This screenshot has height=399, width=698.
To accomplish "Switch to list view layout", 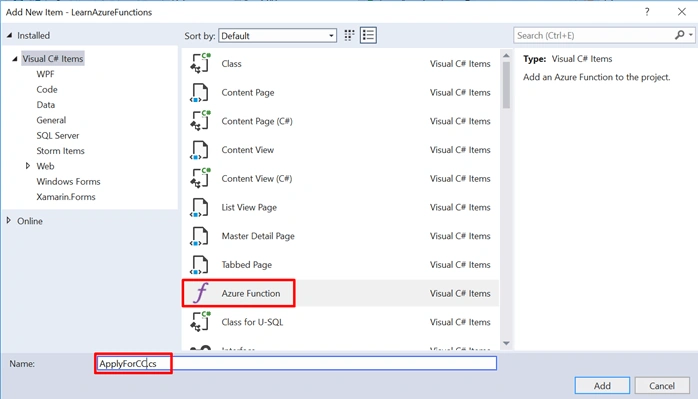I will (x=368, y=36).
